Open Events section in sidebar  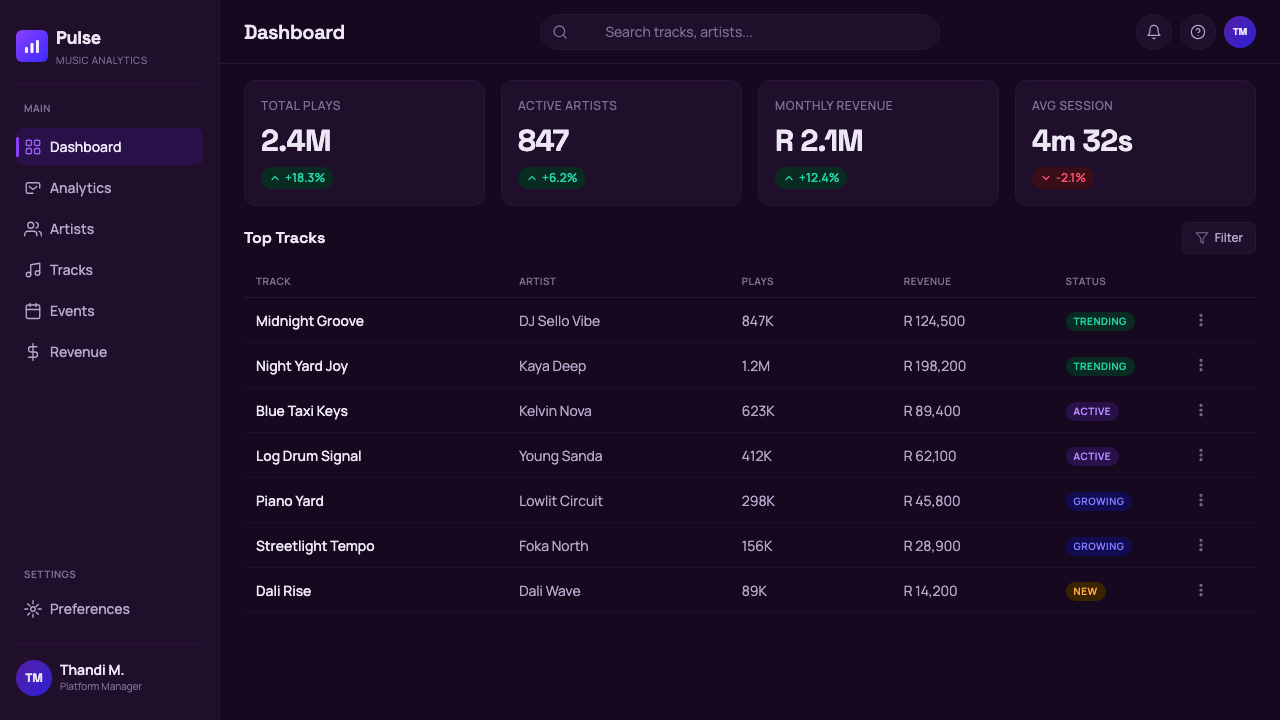pos(110,311)
